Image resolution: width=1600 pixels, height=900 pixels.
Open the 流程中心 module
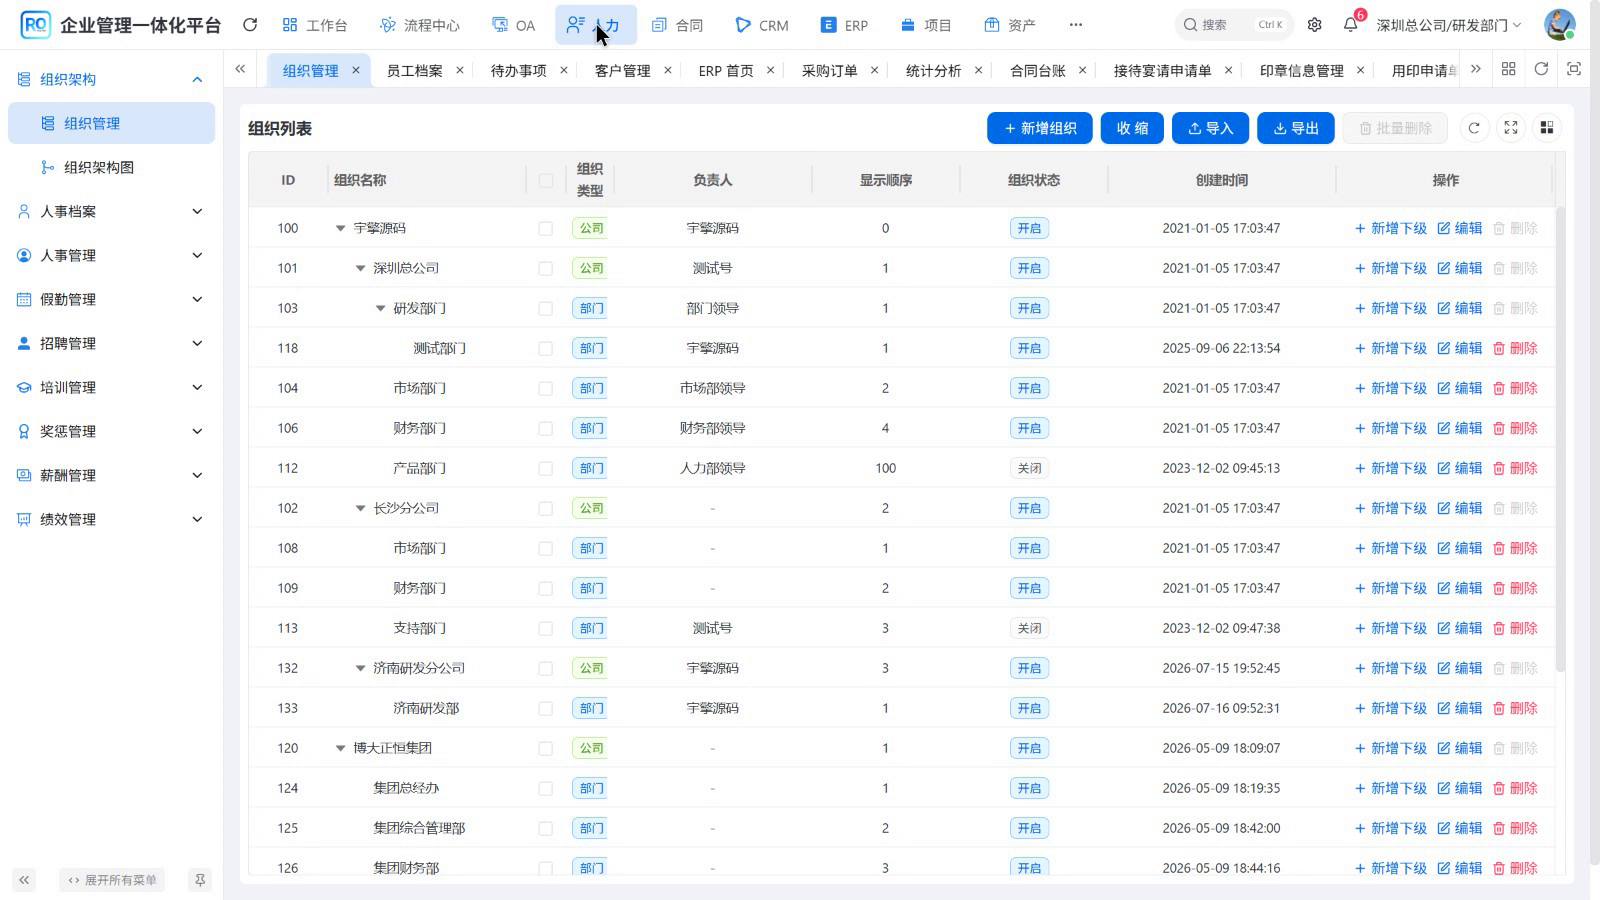[419, 25]
